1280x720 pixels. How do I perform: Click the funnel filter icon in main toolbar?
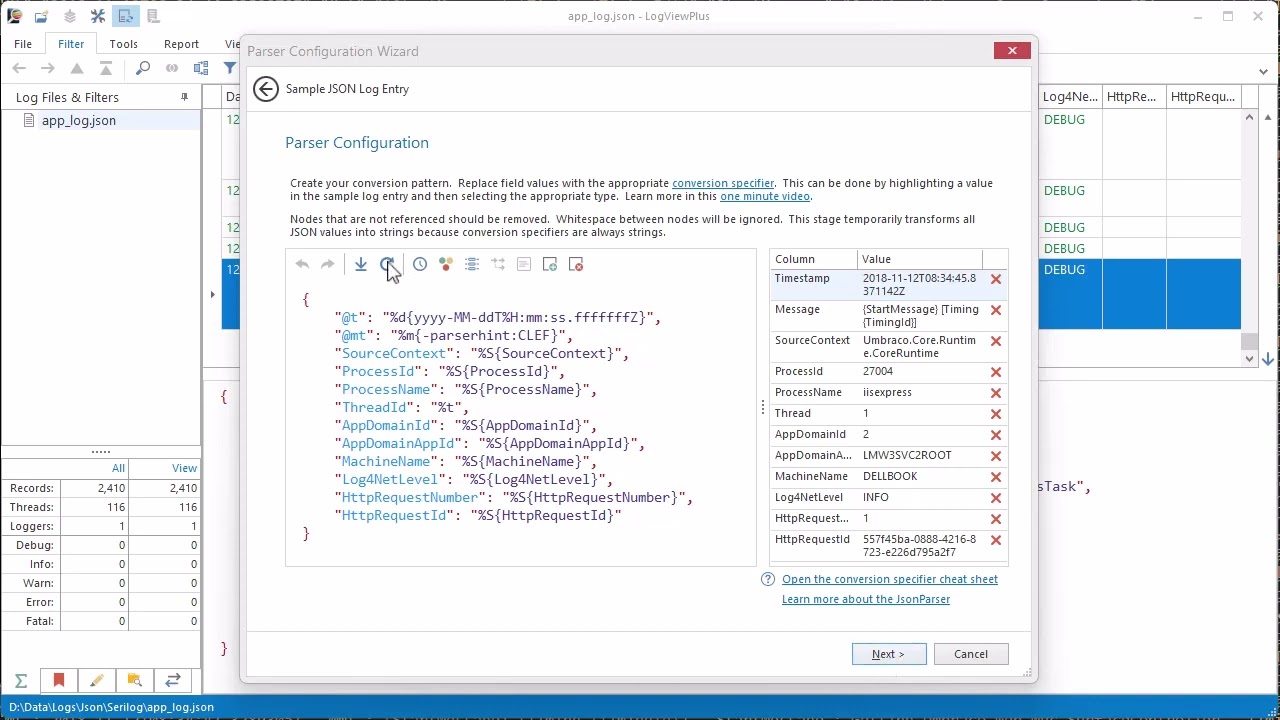(230, 68)
